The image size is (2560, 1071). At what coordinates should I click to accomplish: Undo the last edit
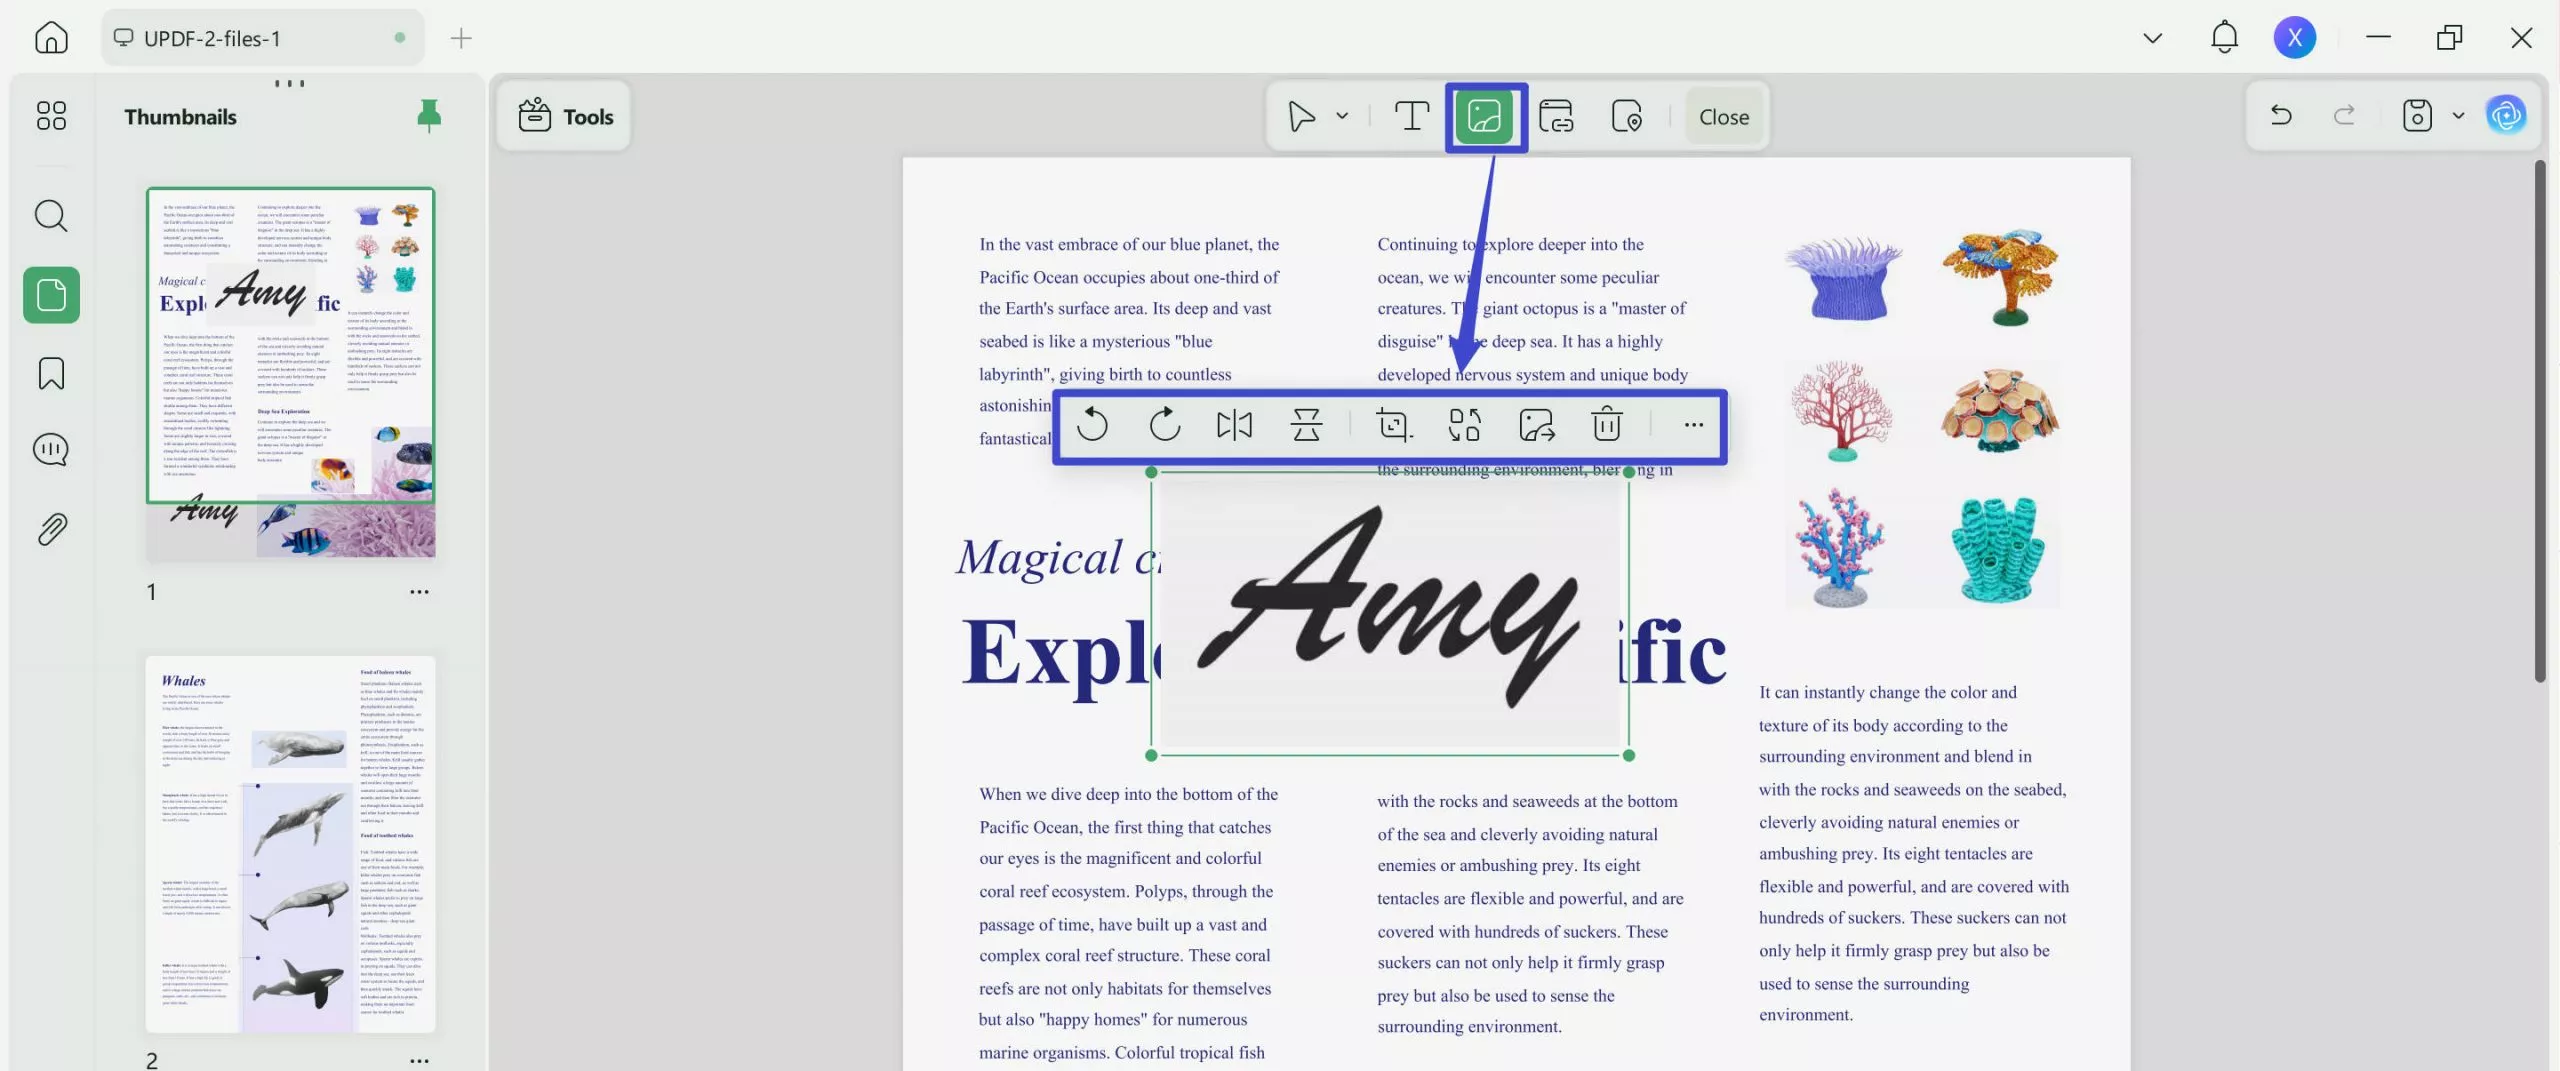(x=2281, y=115)
